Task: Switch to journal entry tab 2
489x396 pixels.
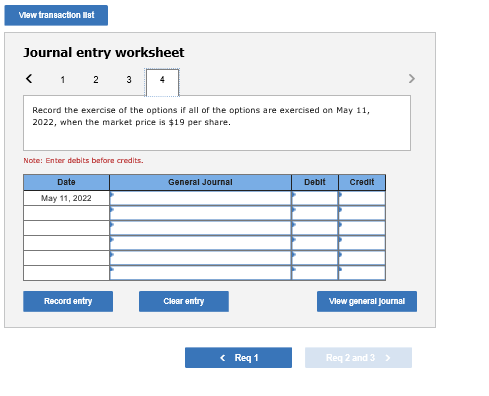Action: pyautogui.click(x=96, y=80)
